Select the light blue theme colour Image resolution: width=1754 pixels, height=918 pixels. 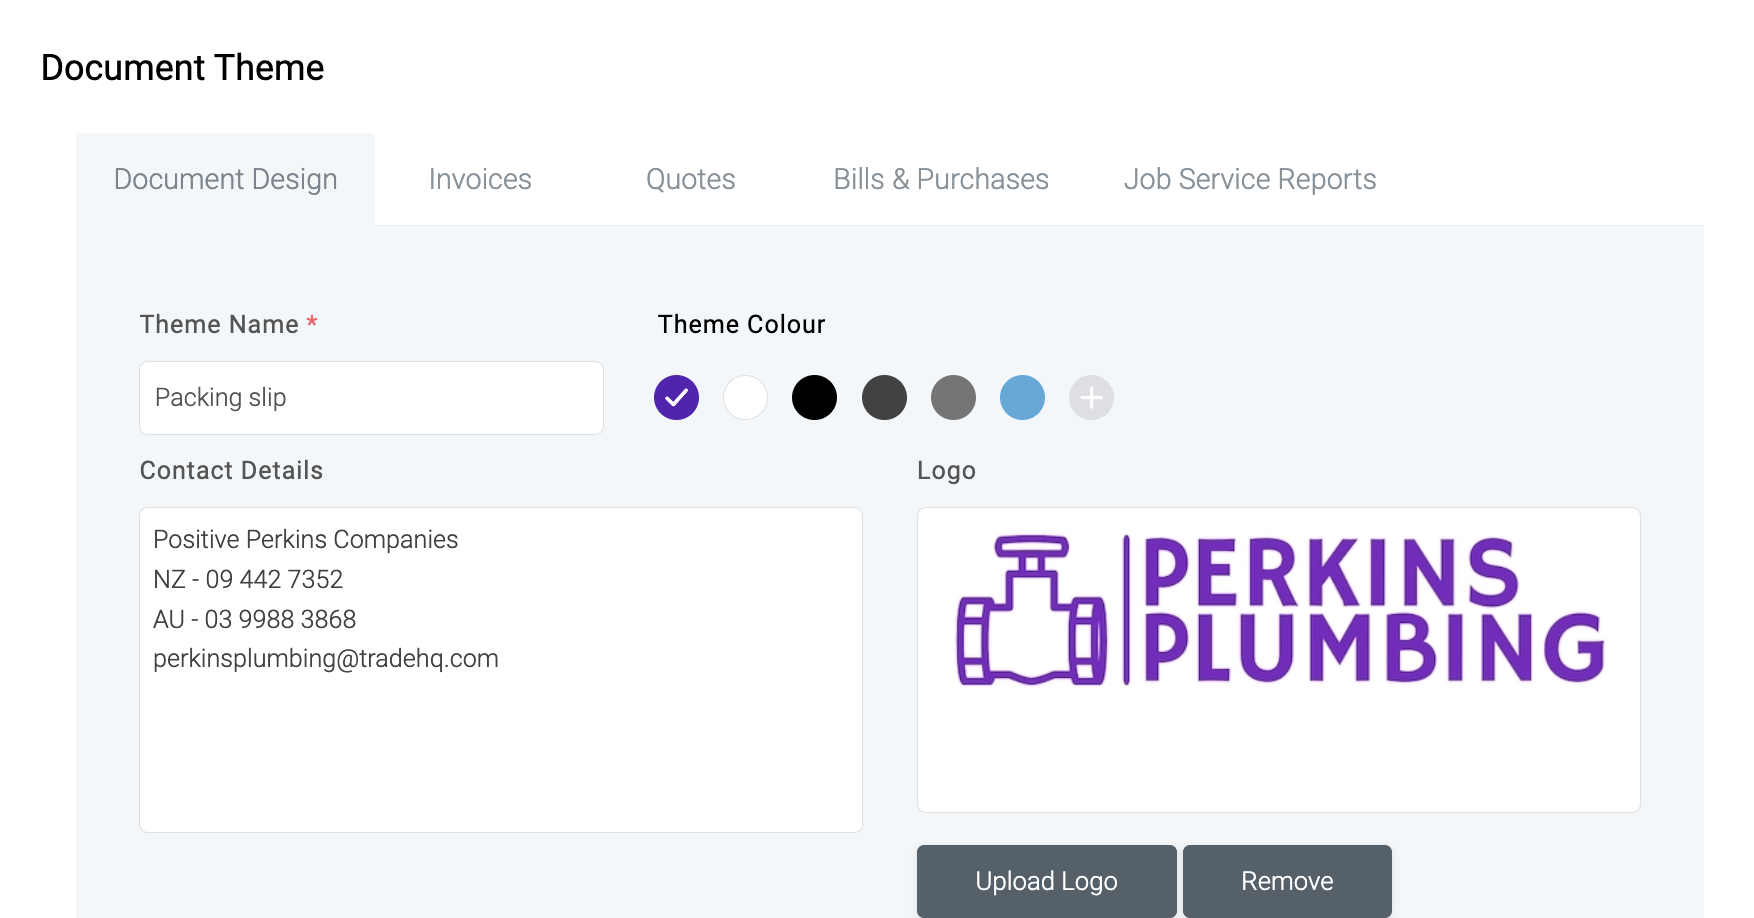[1022, 398]
